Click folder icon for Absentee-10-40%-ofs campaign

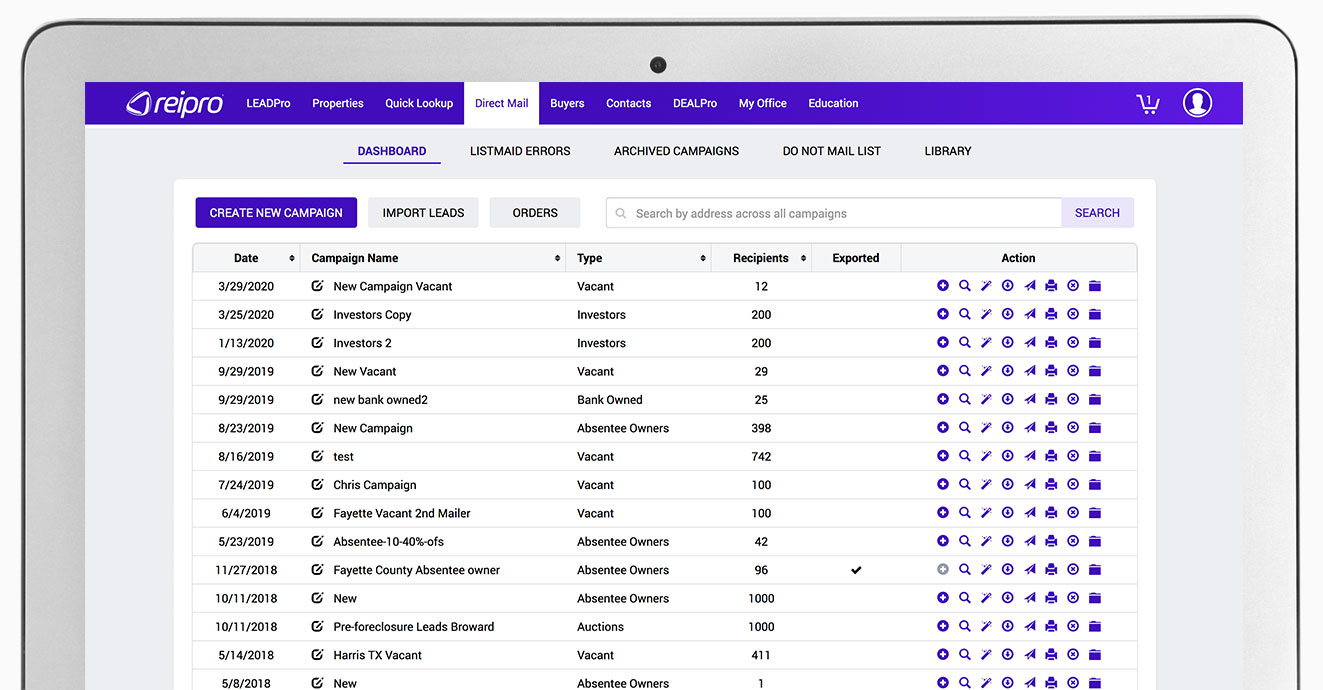[x=1095, y=541]
